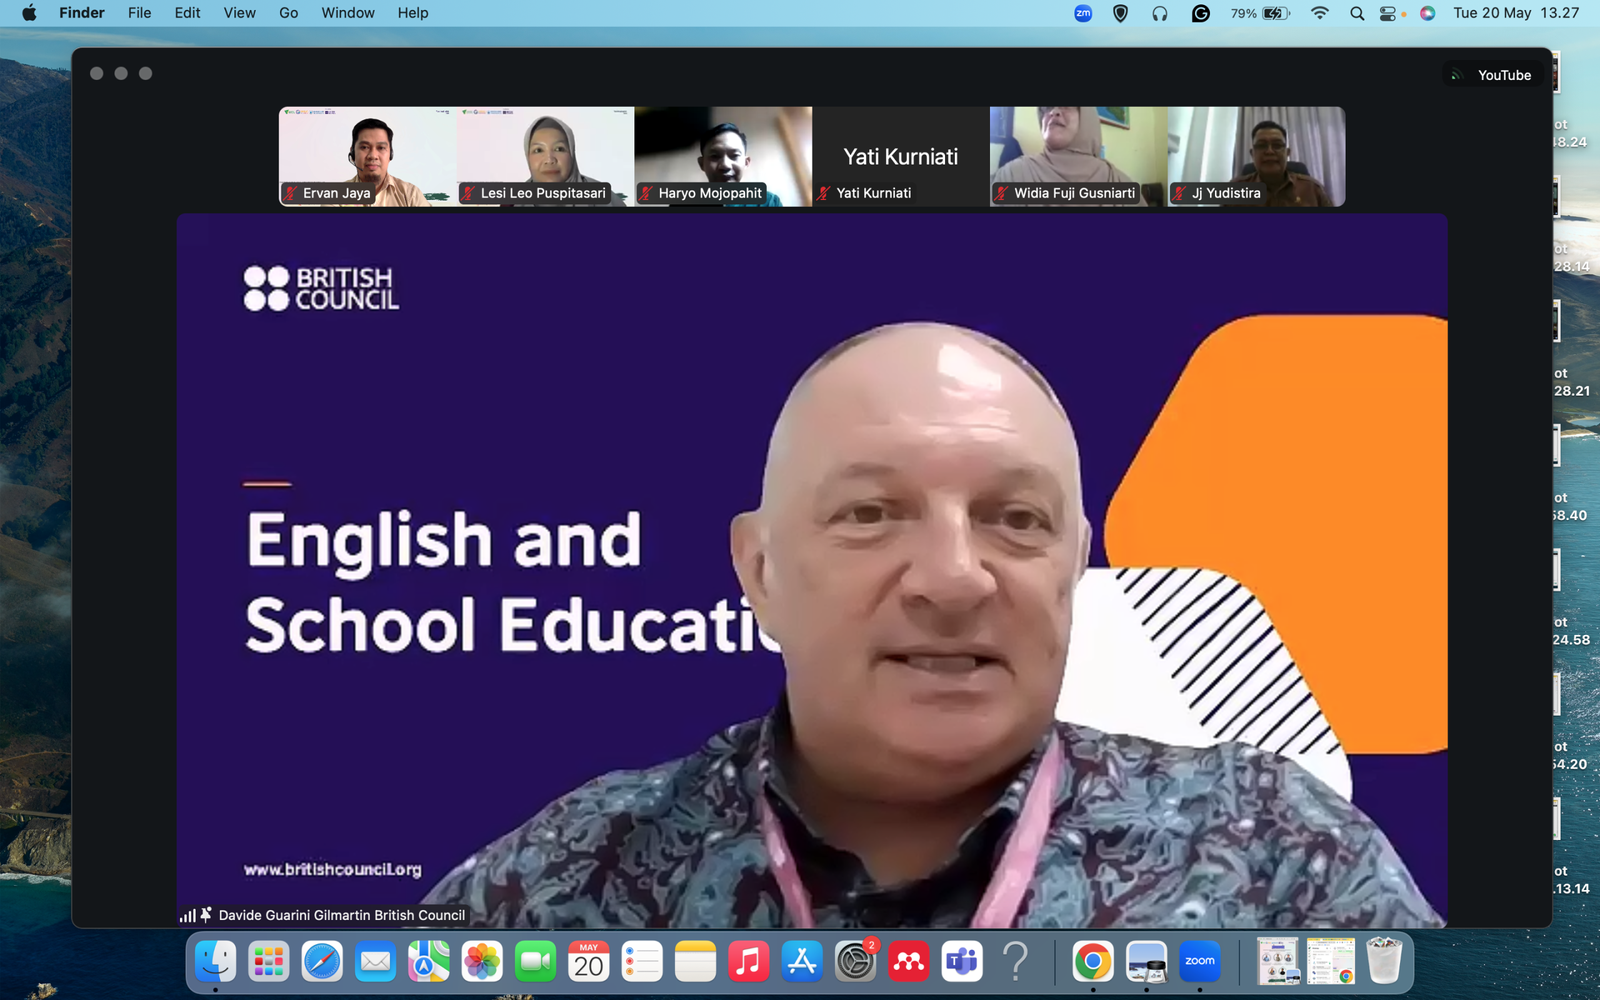The width and height of the screenshot is (1600, 1000).
Task: Open the Grammarly menu bar icon
Action: coord(1201,13)
